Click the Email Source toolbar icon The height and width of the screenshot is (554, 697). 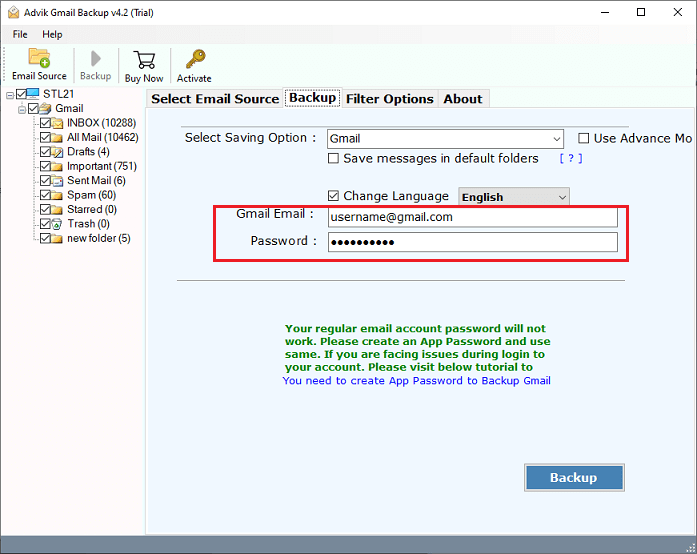point(39,58)
